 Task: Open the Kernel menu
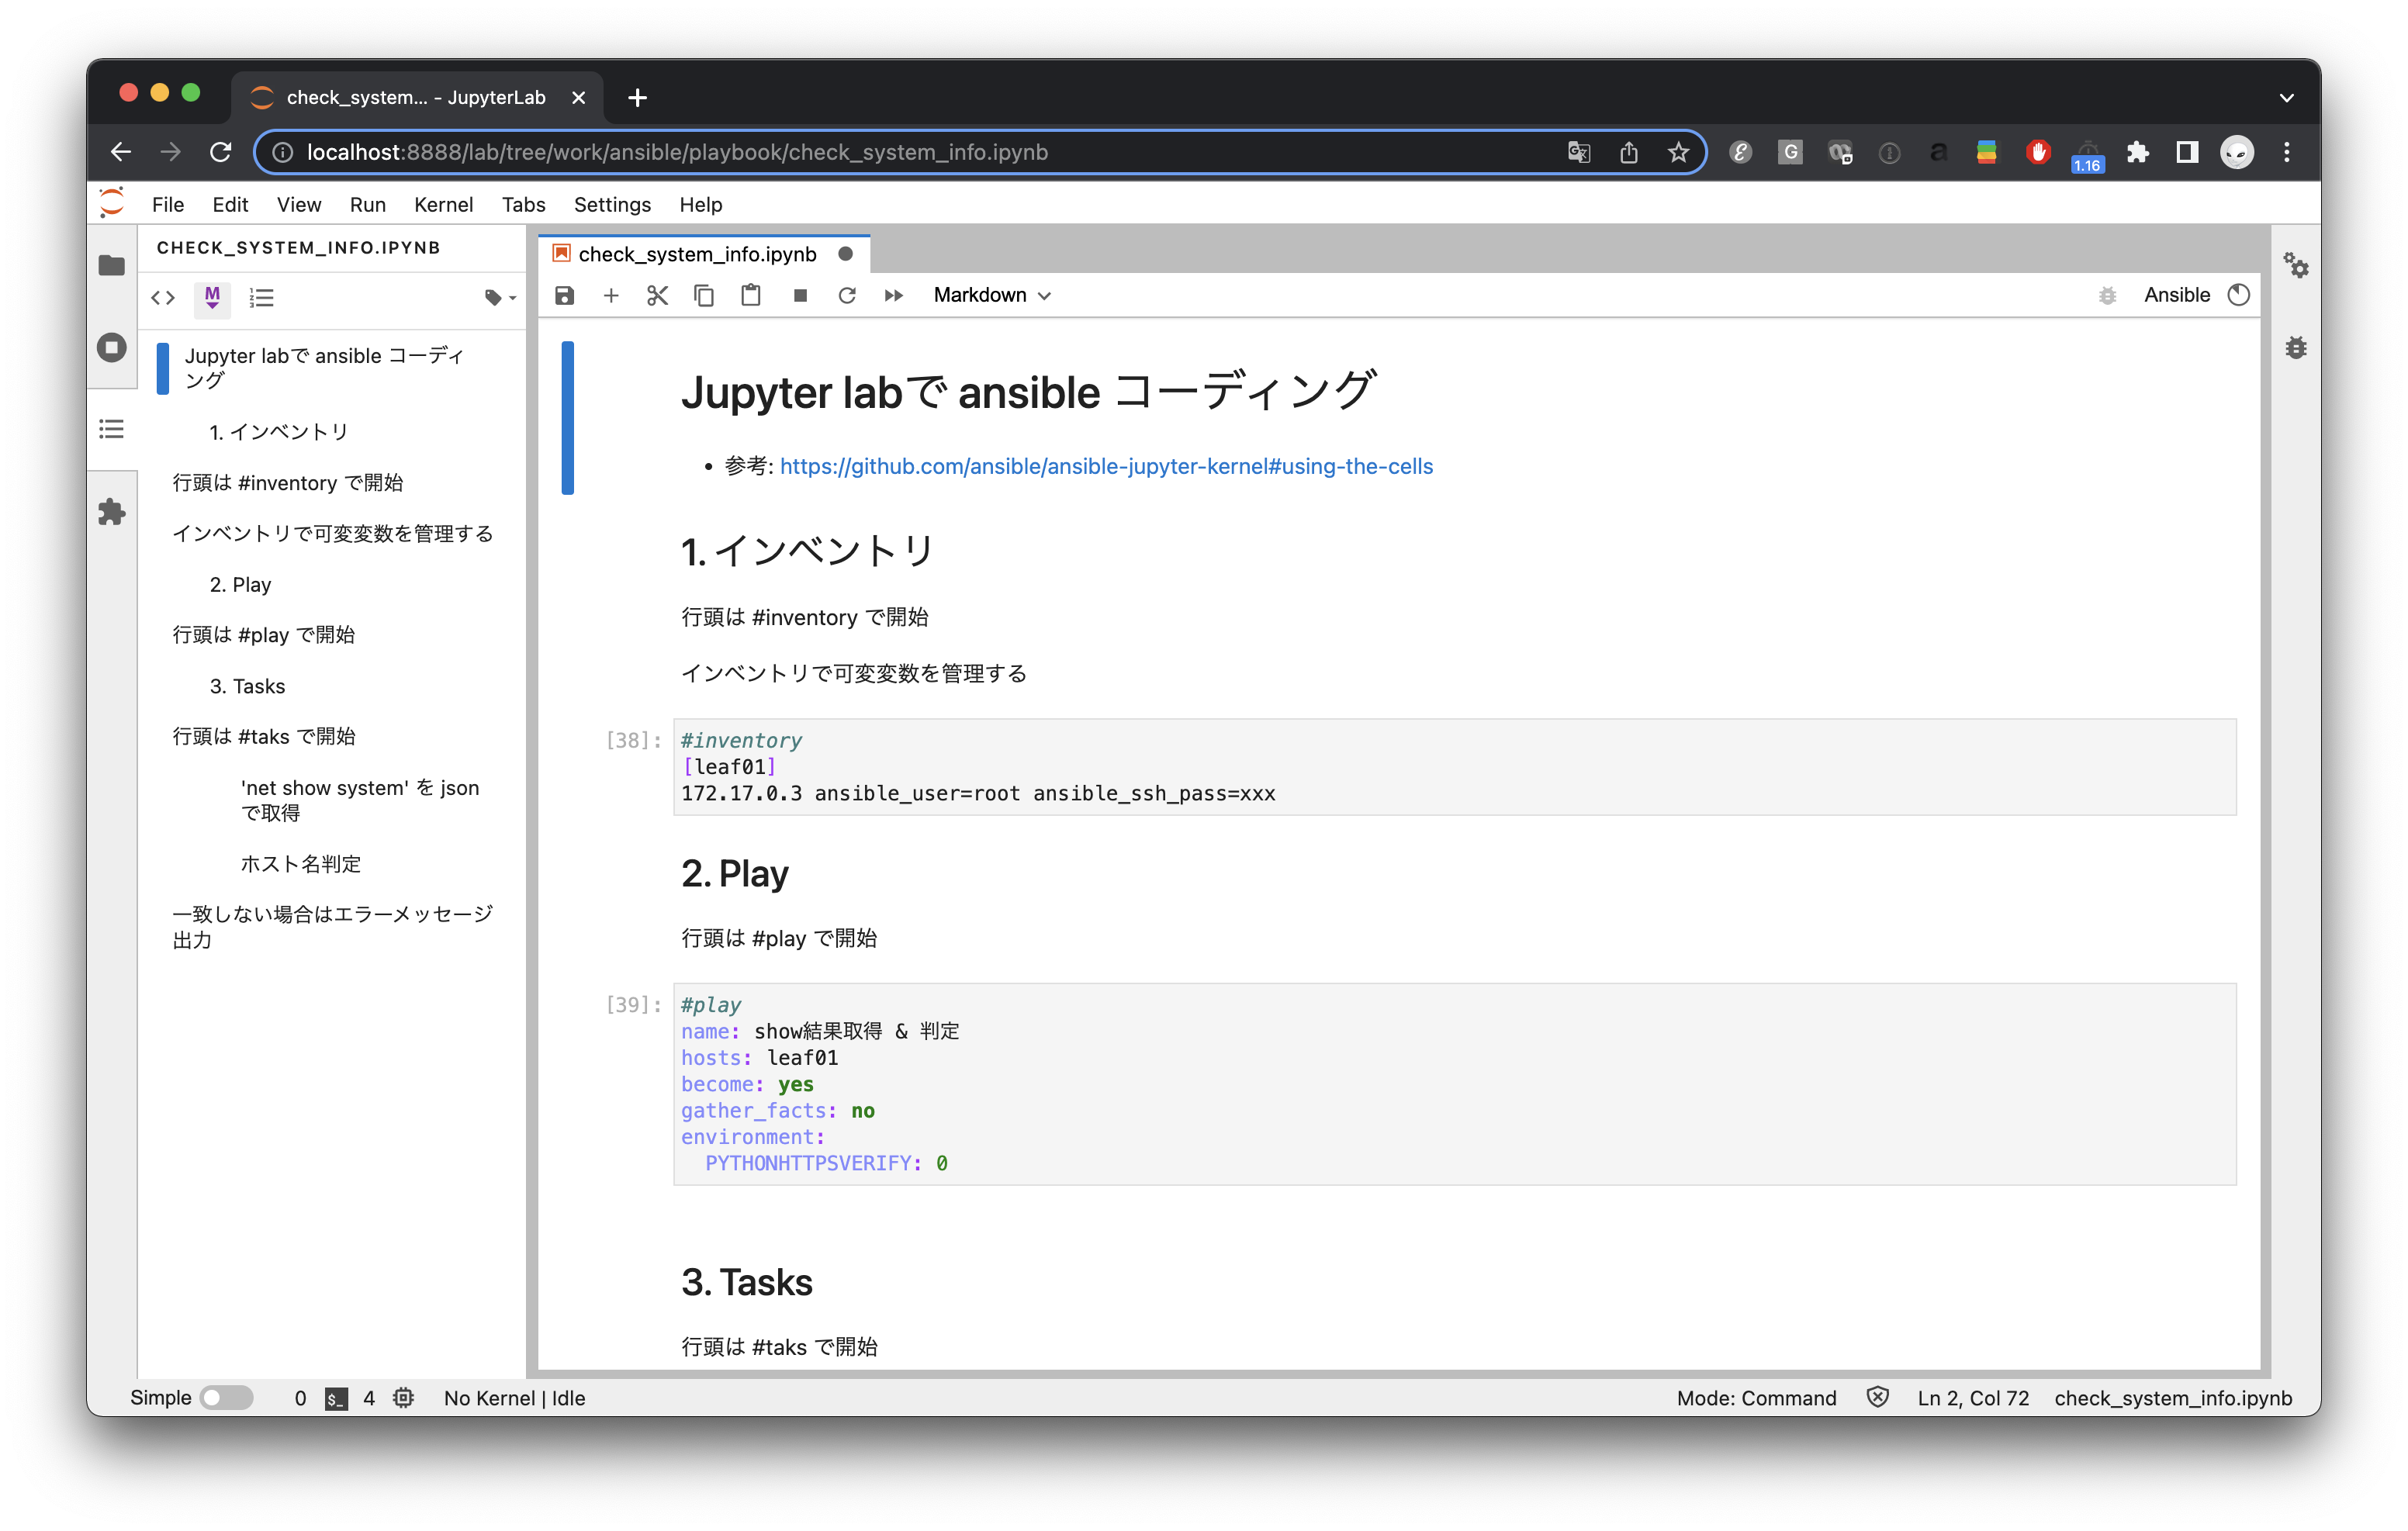tap(443, 204)
